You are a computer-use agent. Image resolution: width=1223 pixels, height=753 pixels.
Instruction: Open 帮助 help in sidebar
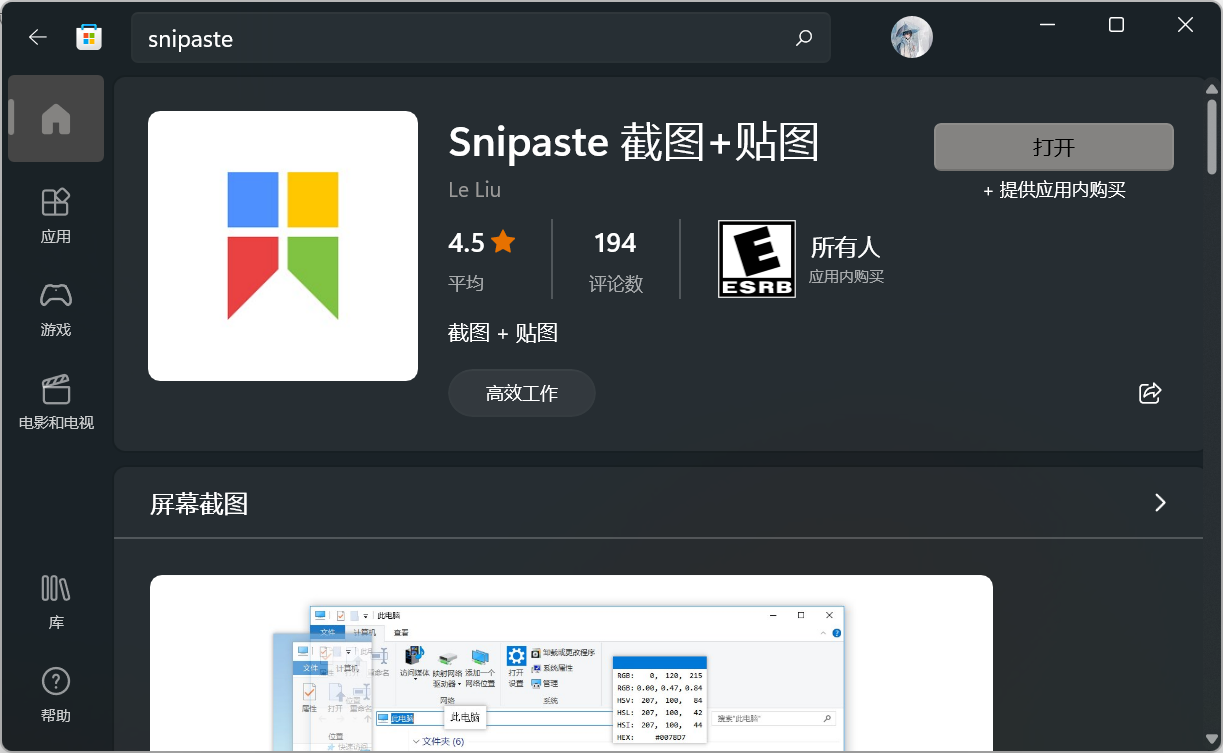(56, 694)
